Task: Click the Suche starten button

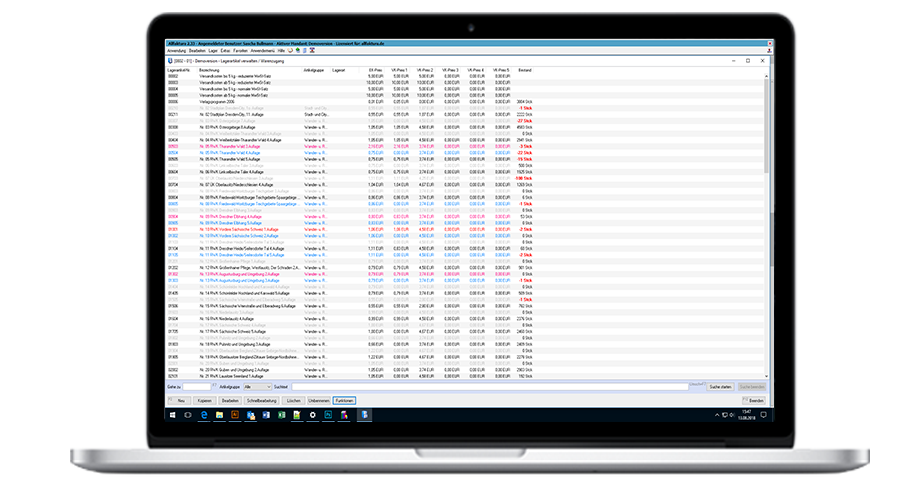Action: [x=719, y=385]
